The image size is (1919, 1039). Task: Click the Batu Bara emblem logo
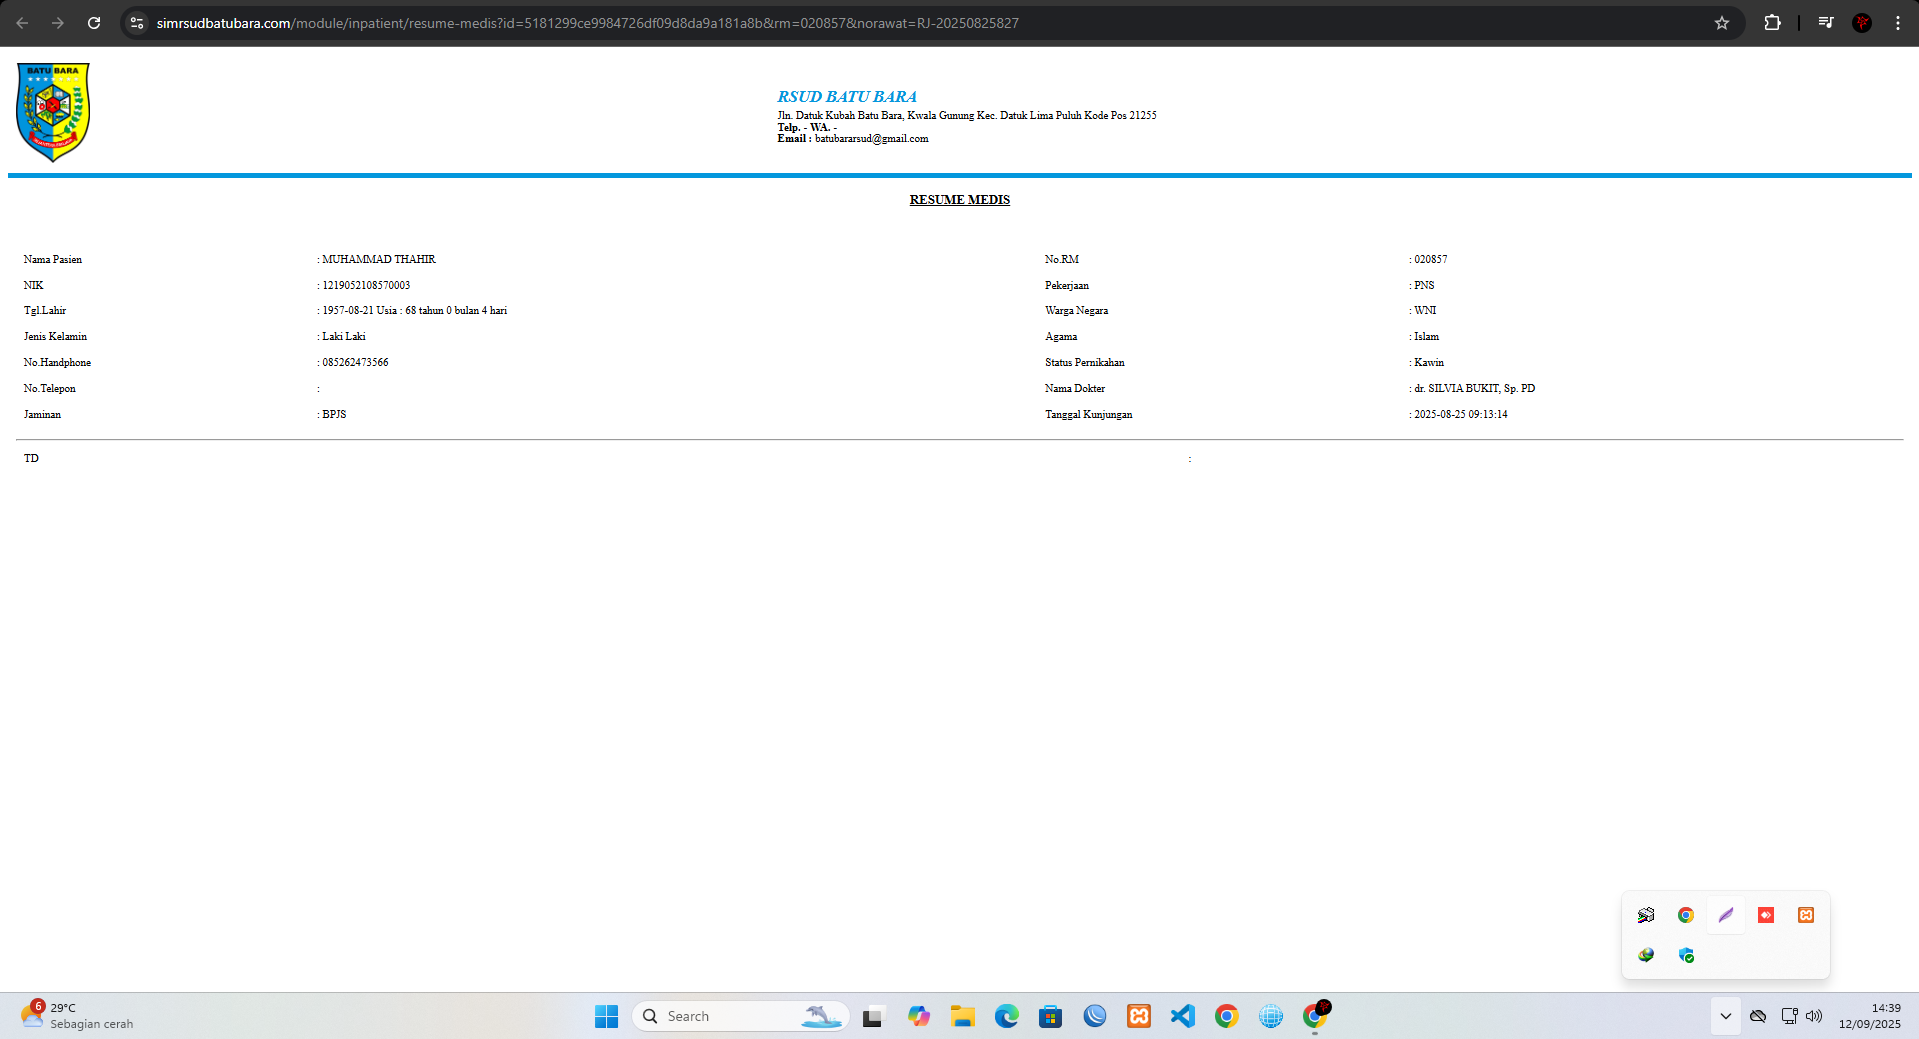[x=53, y=112]
